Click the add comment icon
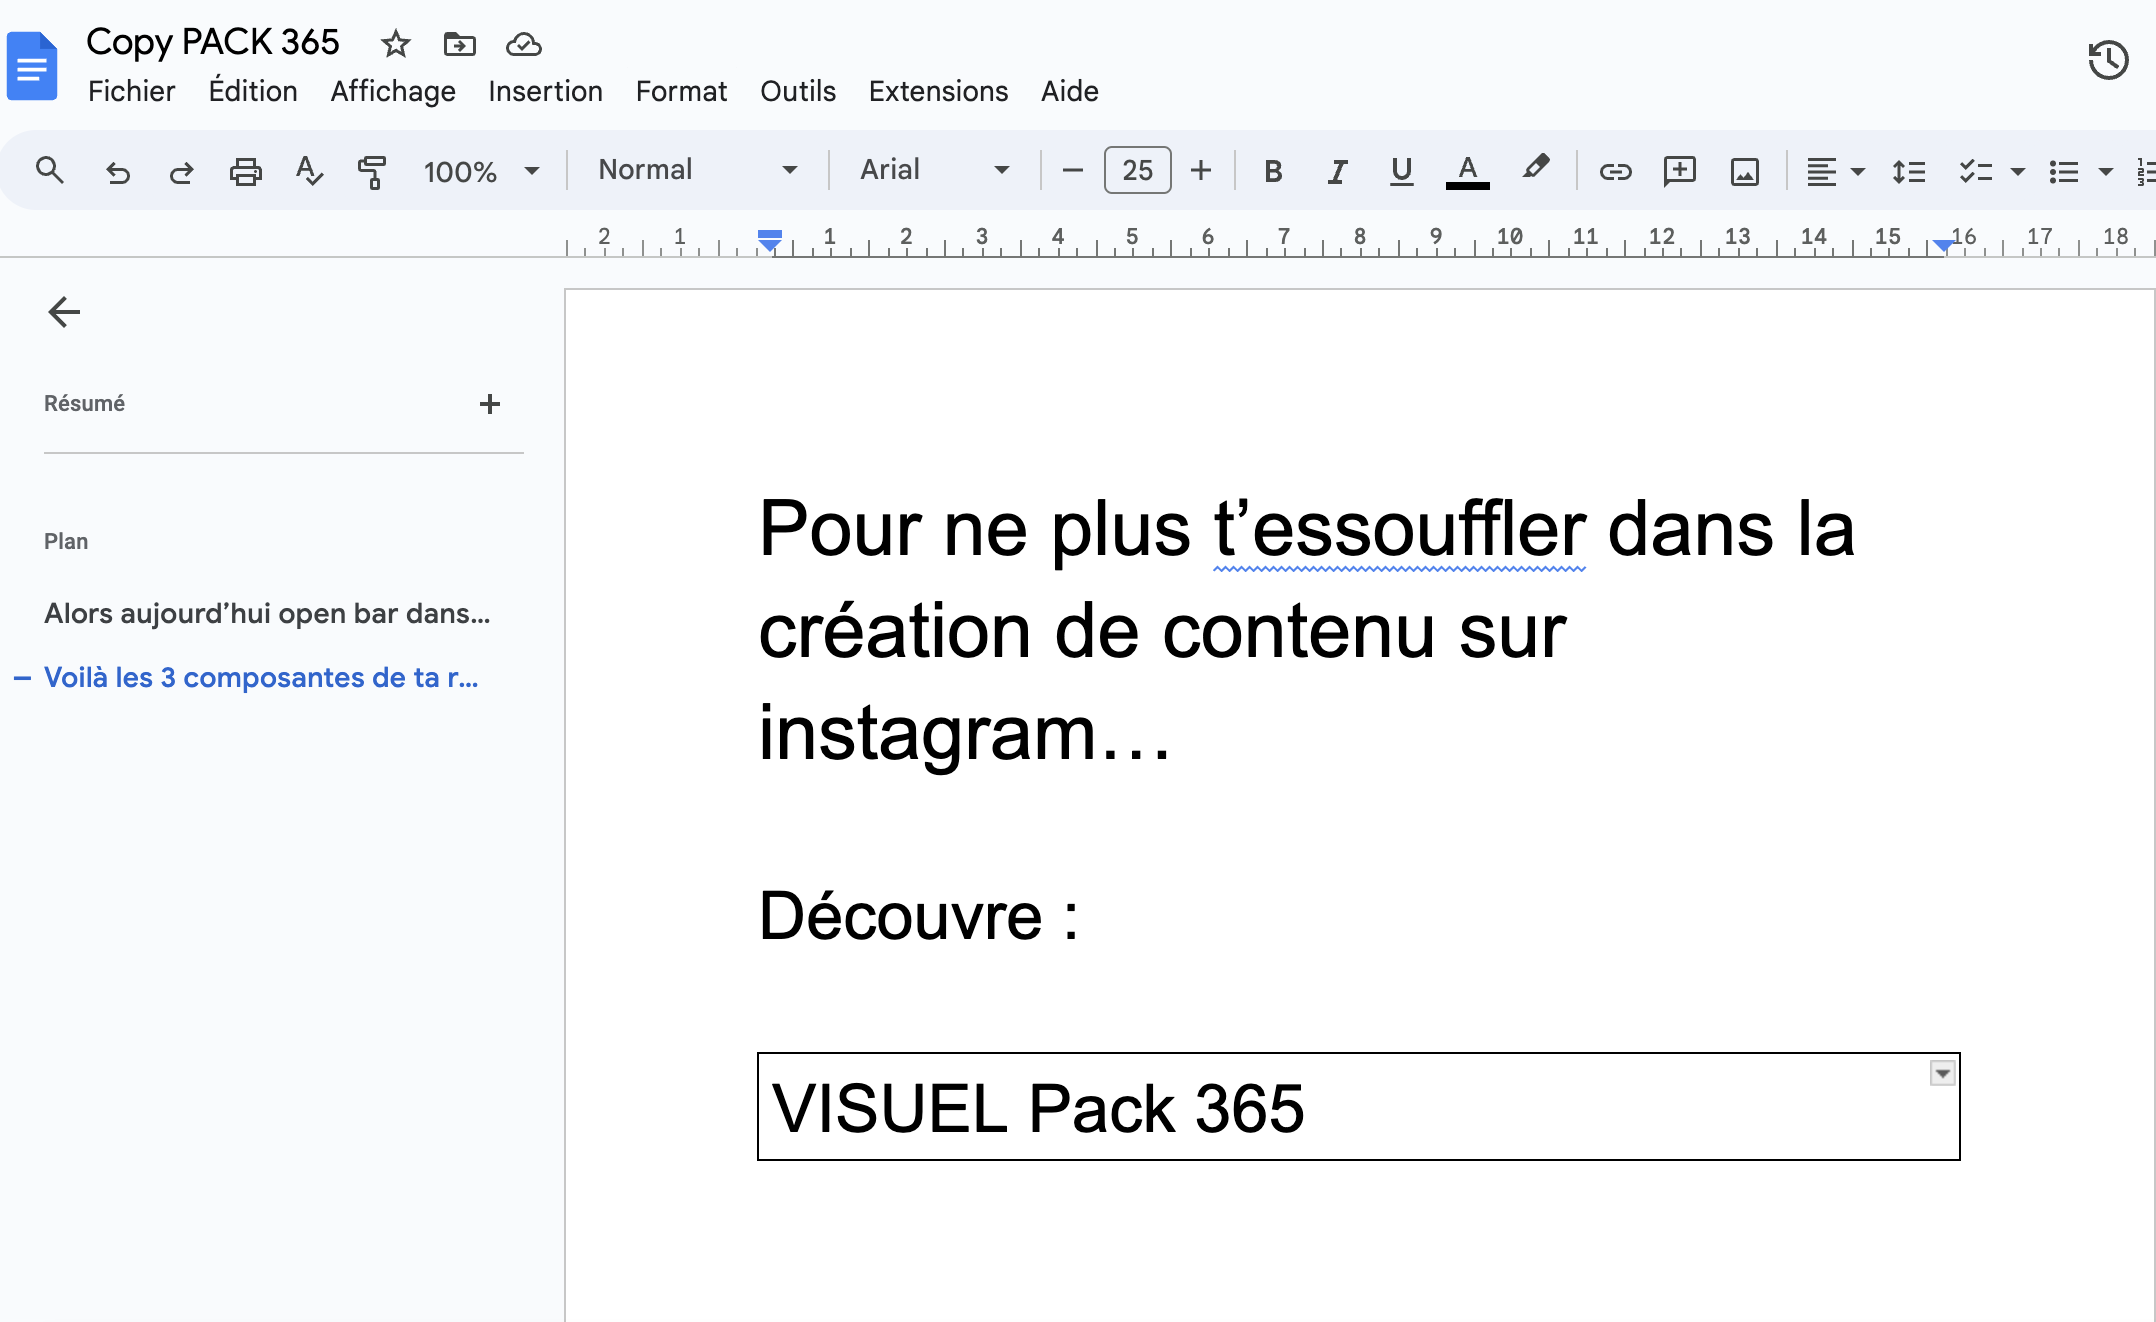Image resolution: width=2156 pixels, height=1322 pixels. pos(1679,172)
